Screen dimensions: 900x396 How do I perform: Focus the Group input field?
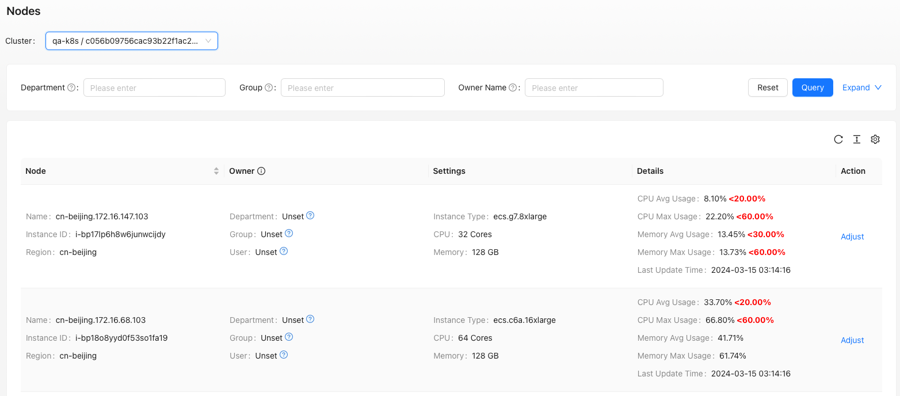point(363,88)
